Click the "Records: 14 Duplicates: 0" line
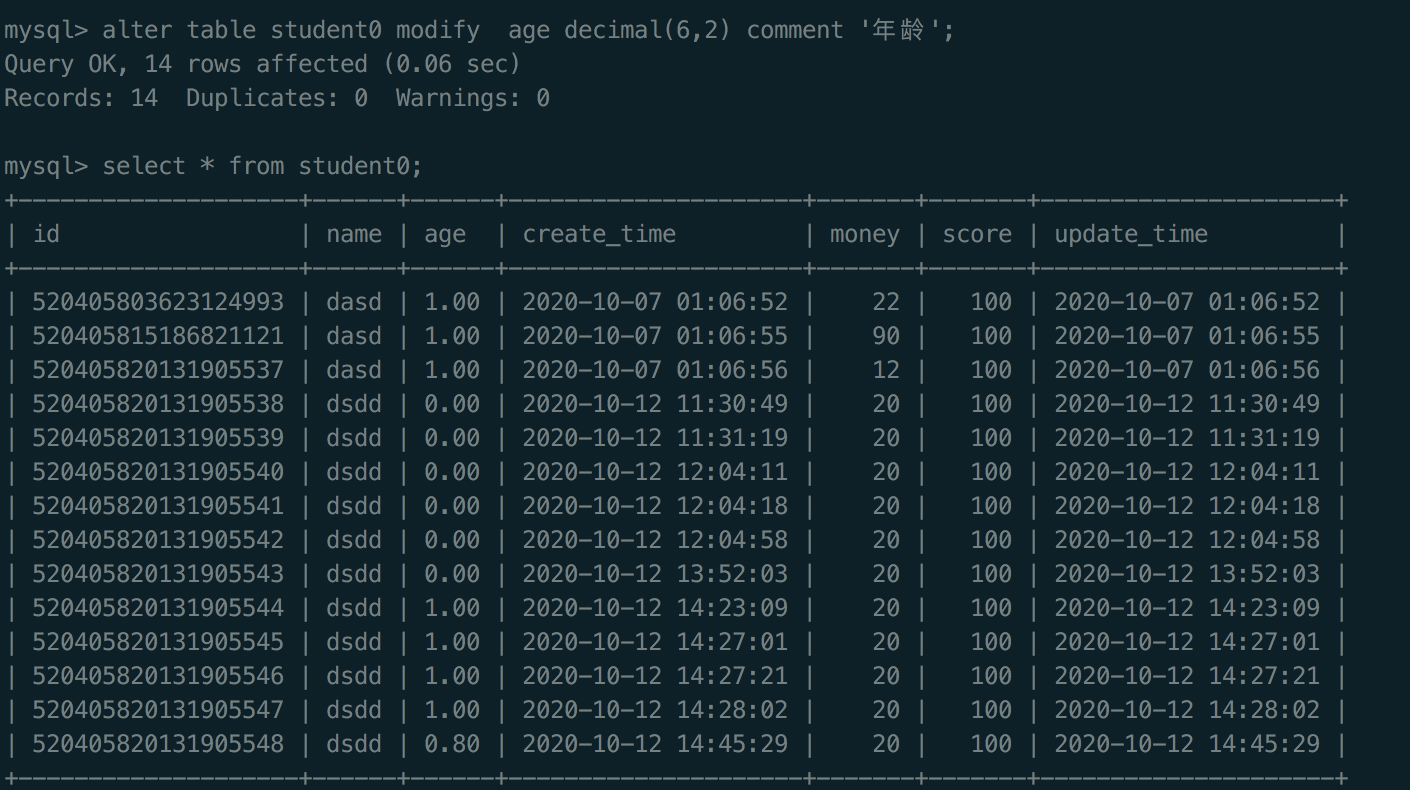This screenshot has height=790, width=1410. (x=277, y=98)
